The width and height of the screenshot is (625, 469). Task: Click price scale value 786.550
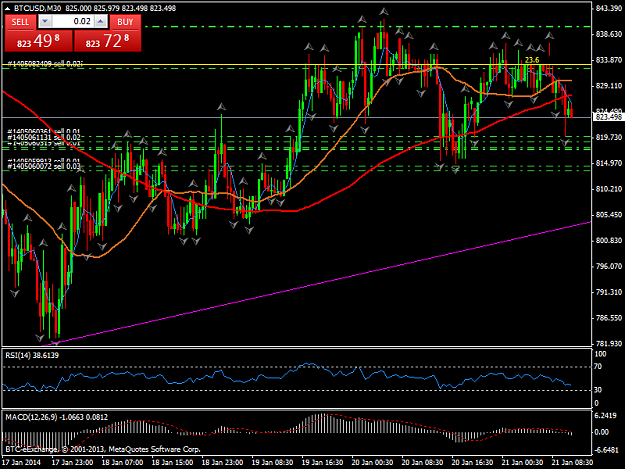(x=608, y=318)
